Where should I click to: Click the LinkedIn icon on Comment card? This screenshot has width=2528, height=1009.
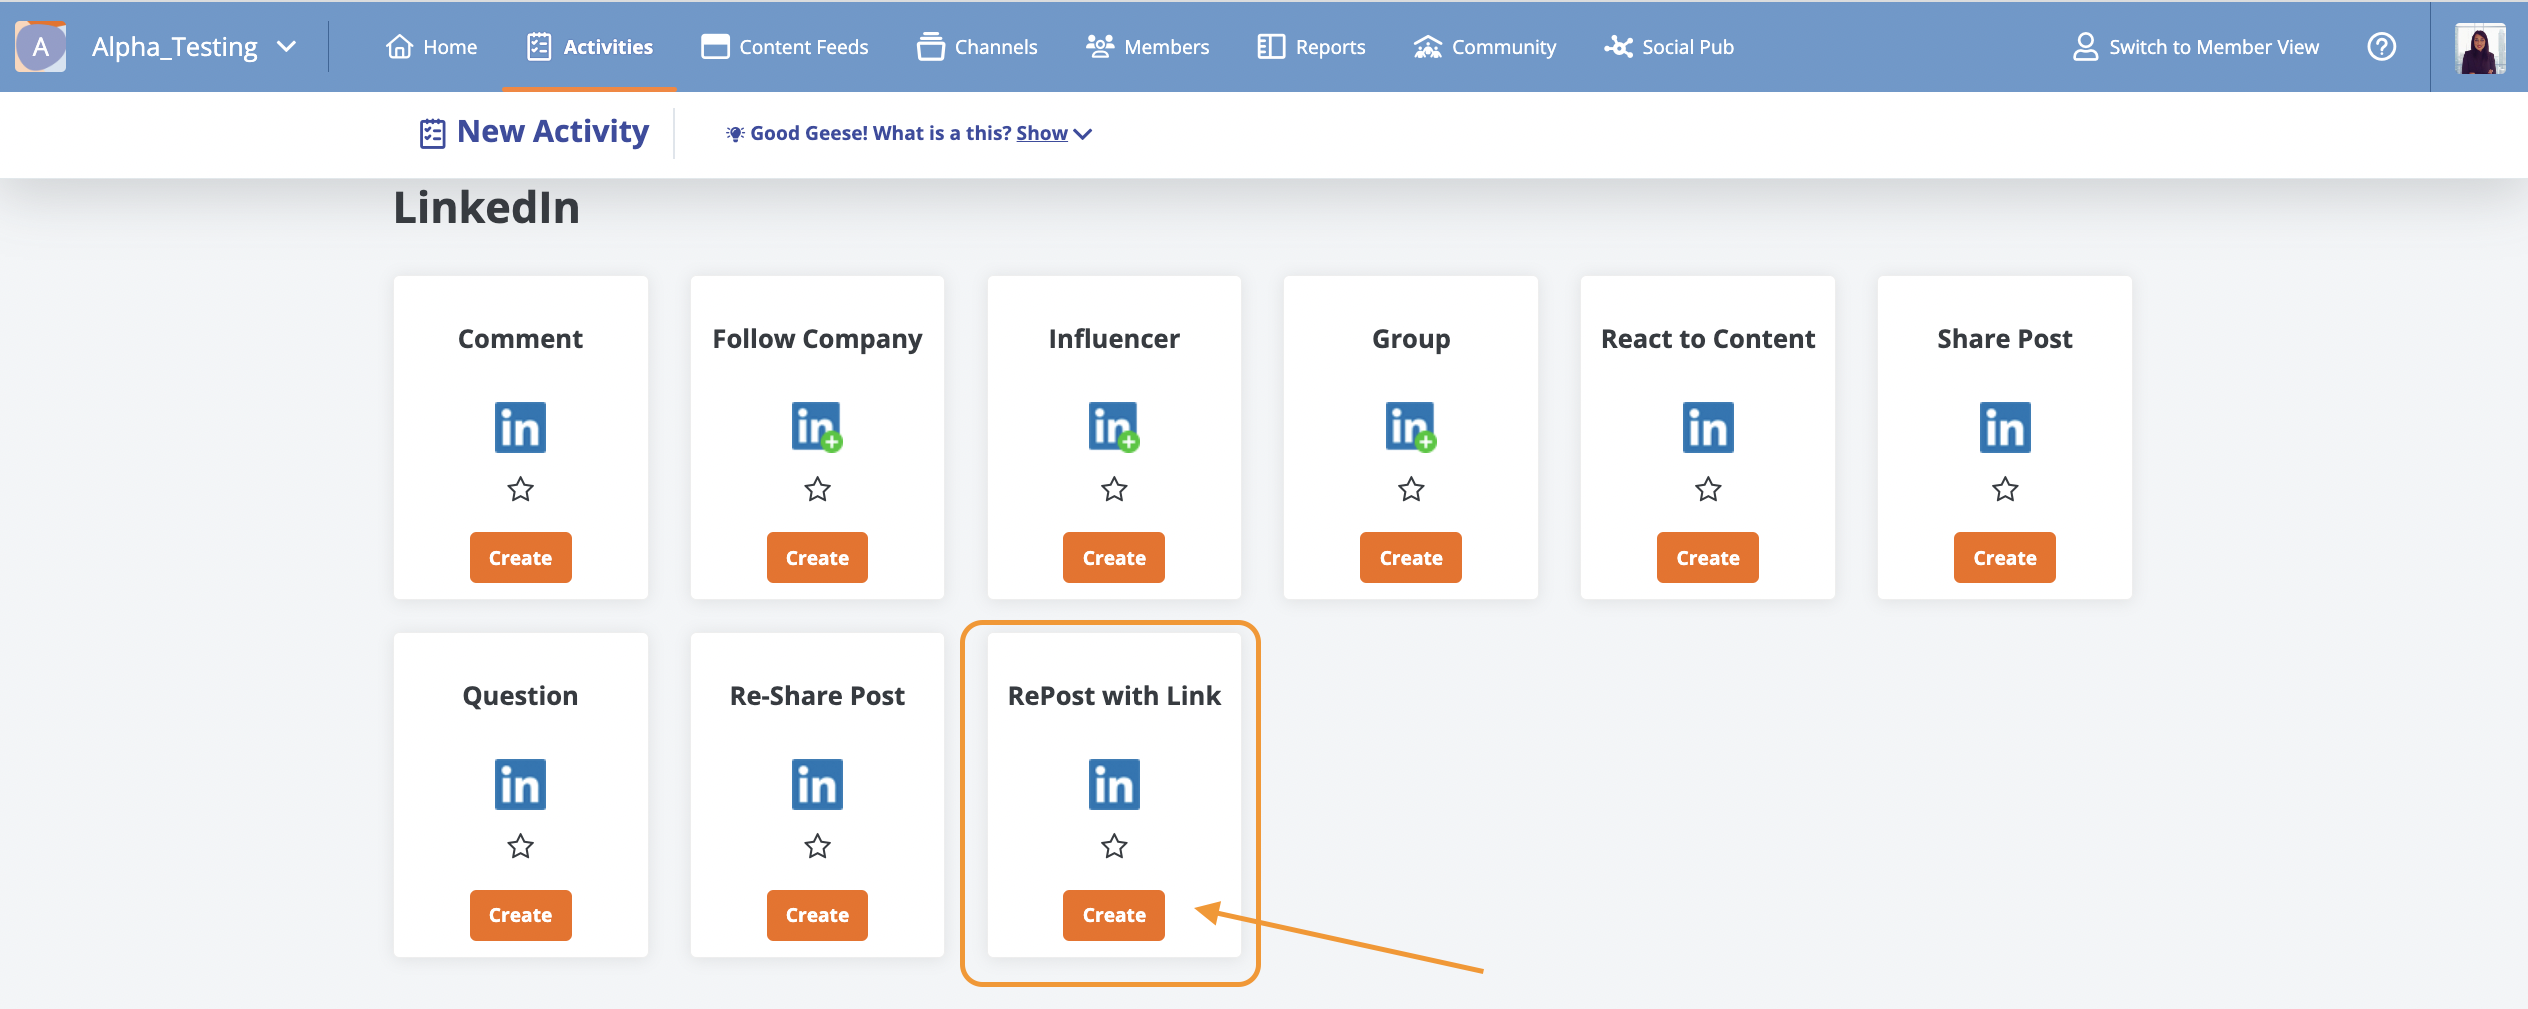click(x=520, y=427)
